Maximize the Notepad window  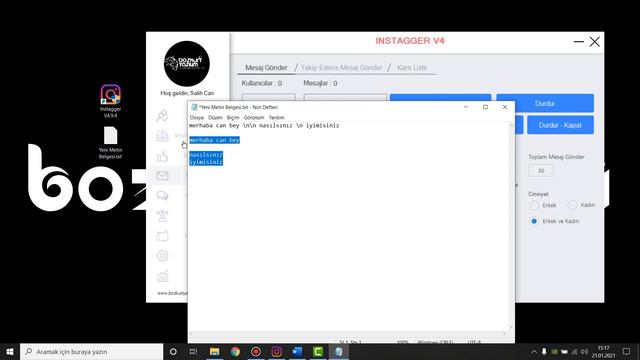click(x=485, y=107)
